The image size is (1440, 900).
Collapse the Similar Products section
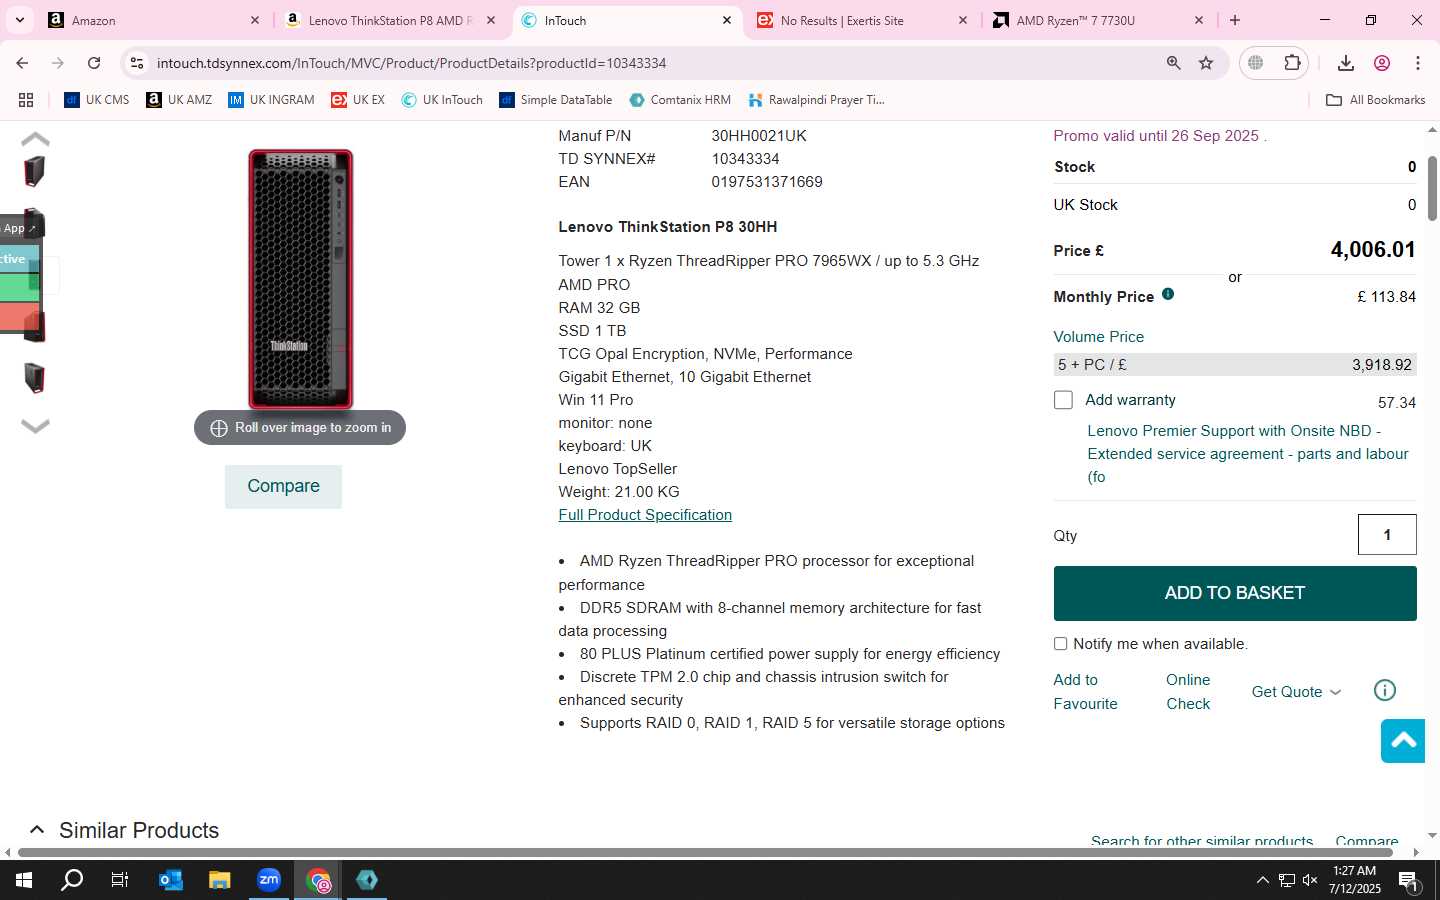click(37, 830)
